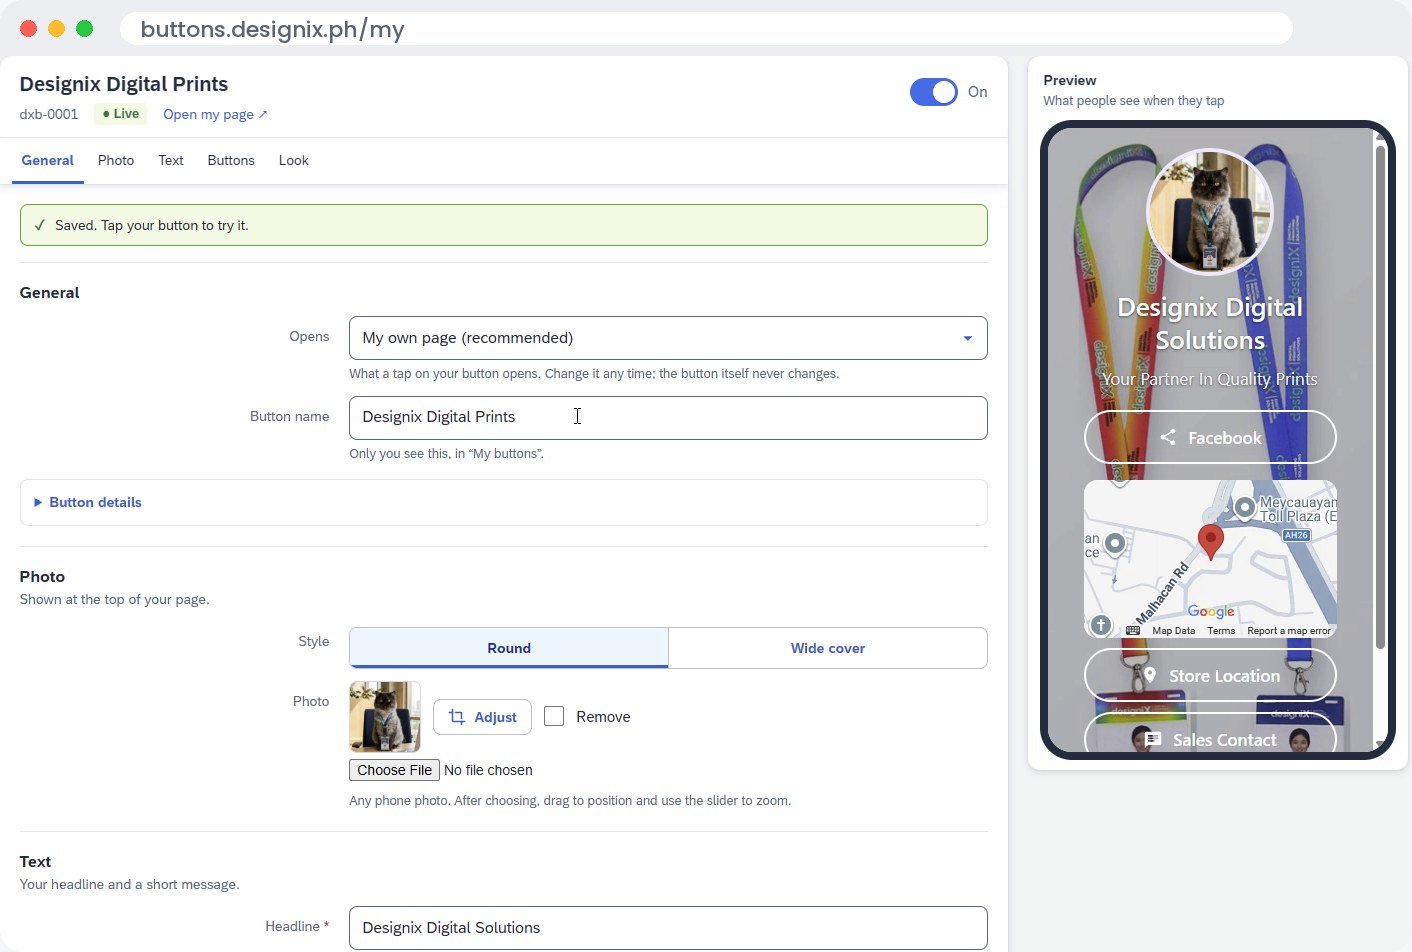The image size is (1412, 952).
Task: Click the Button name input field
Action: 668,418
